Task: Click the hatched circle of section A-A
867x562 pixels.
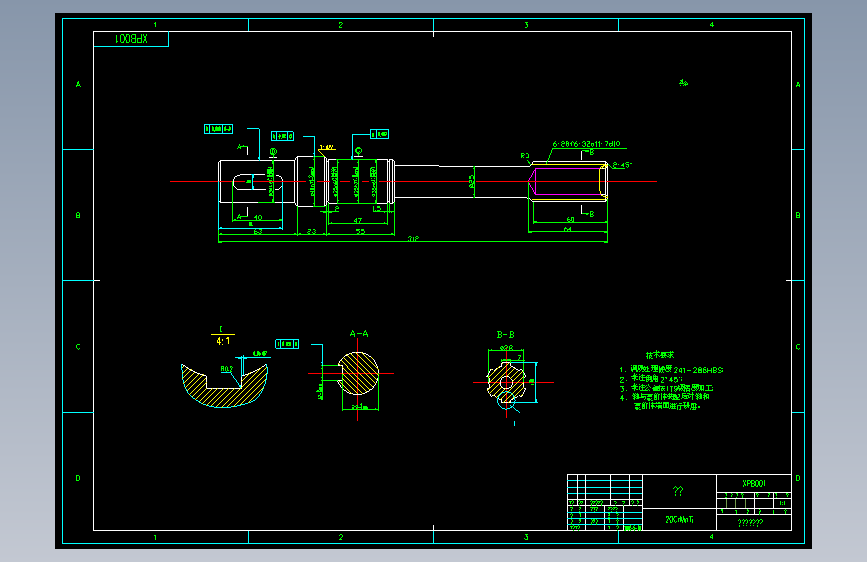Action: click(x=358, y=373)
